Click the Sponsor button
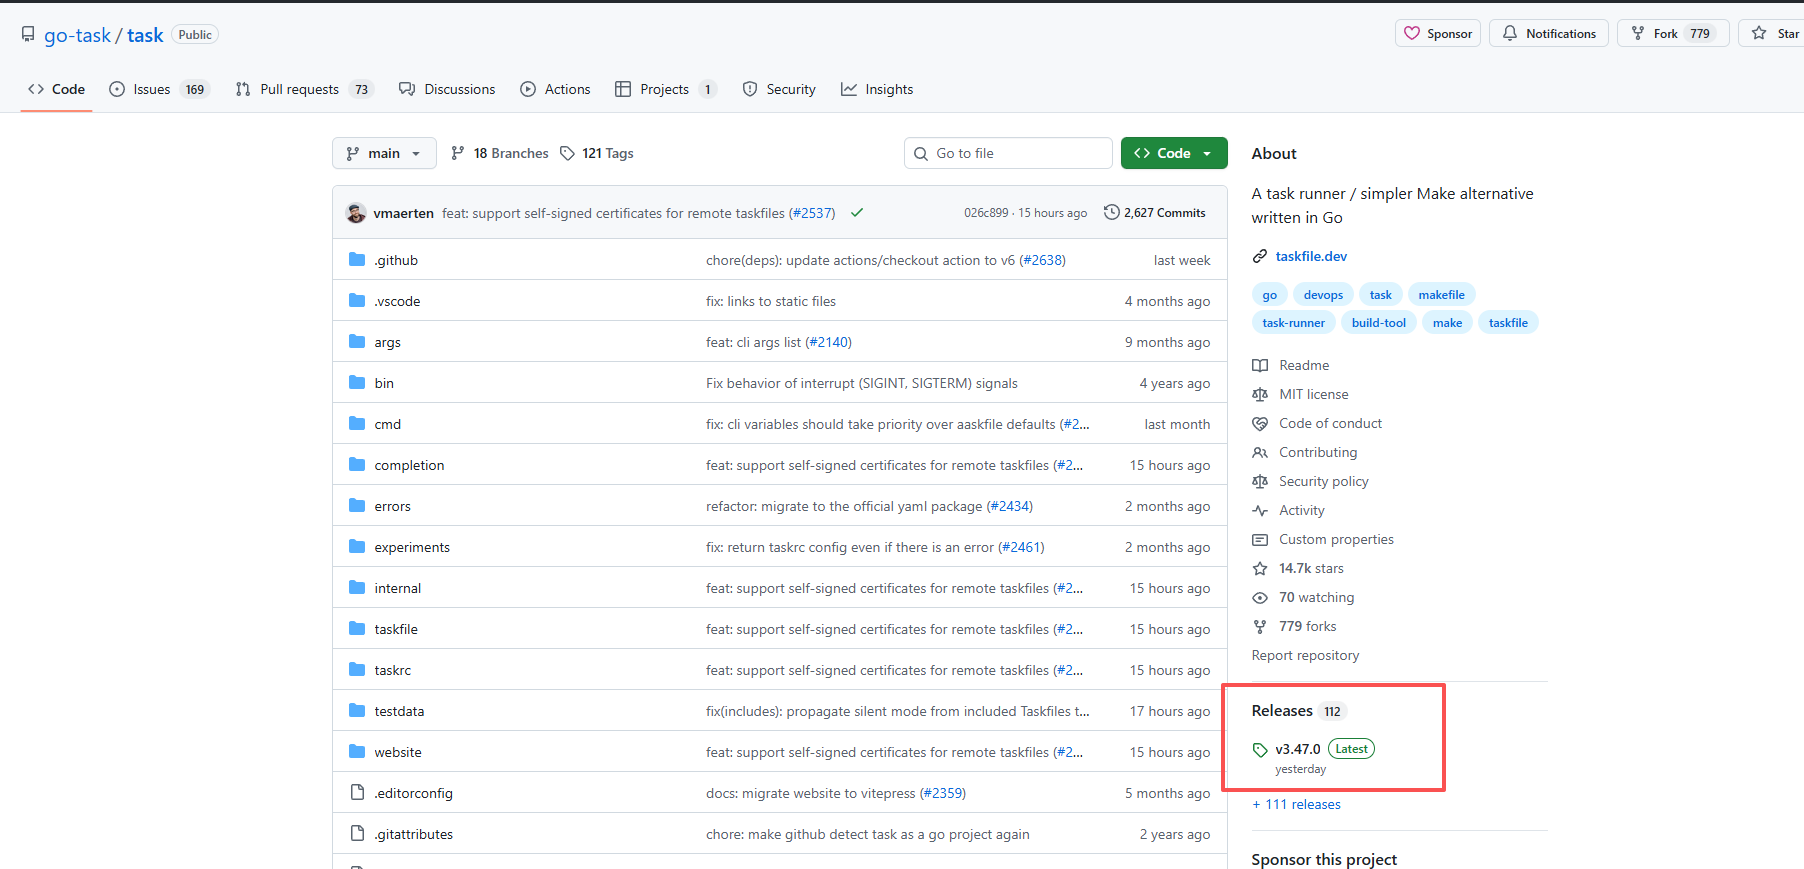Screen dimensions: 1804x869 [1438, 33]
